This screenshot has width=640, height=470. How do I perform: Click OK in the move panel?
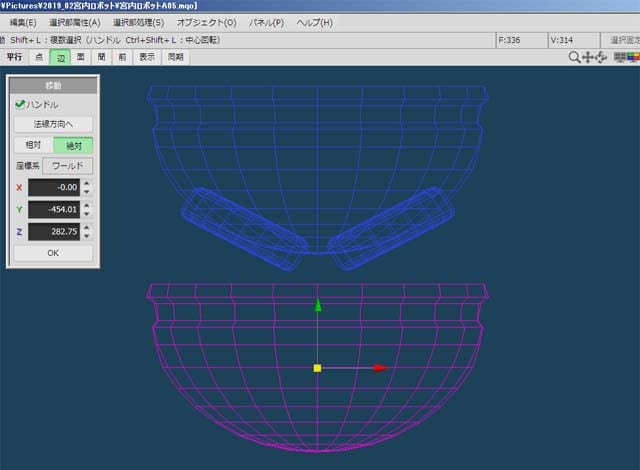click(x=53, y=253)
